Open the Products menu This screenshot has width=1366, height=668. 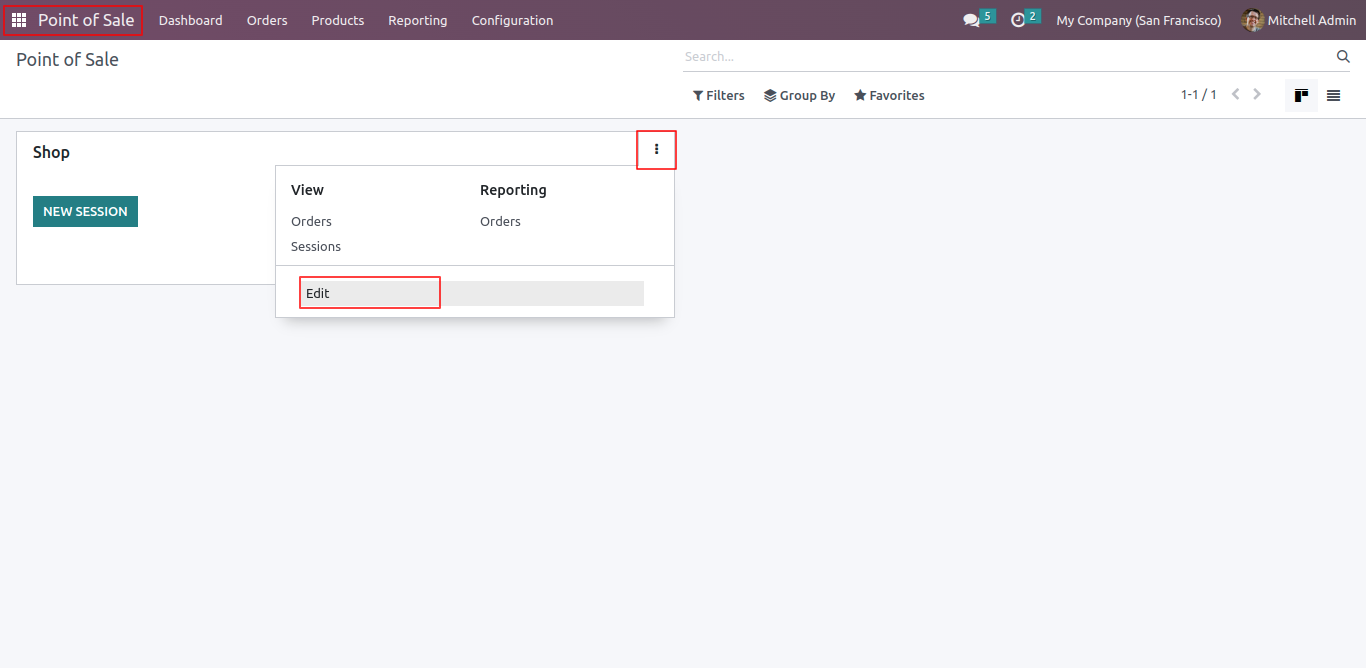337,20
